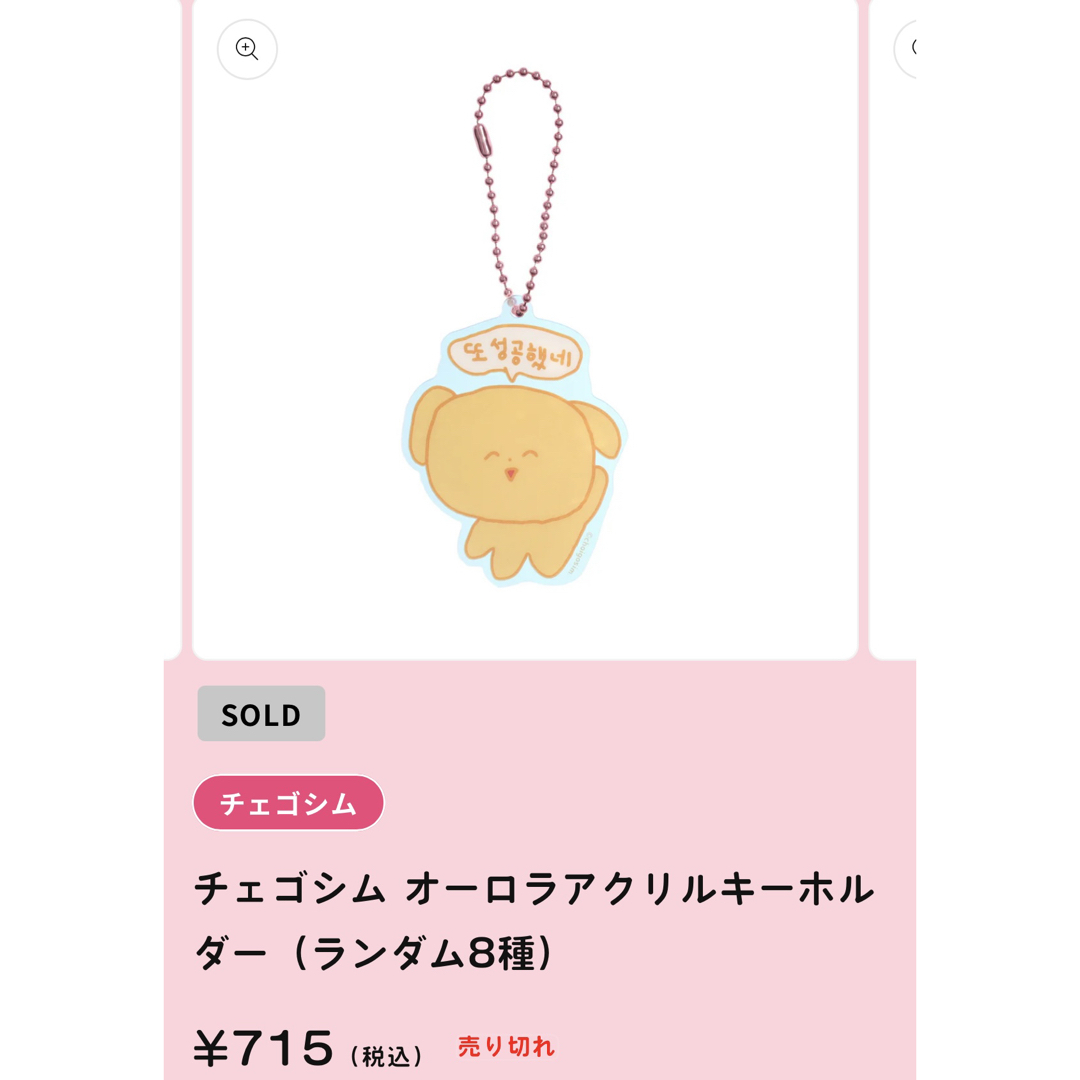The image size is (1080, 1080).
Task: Click the blank white area beside the keychain
Action: click(x=737, y=344)
